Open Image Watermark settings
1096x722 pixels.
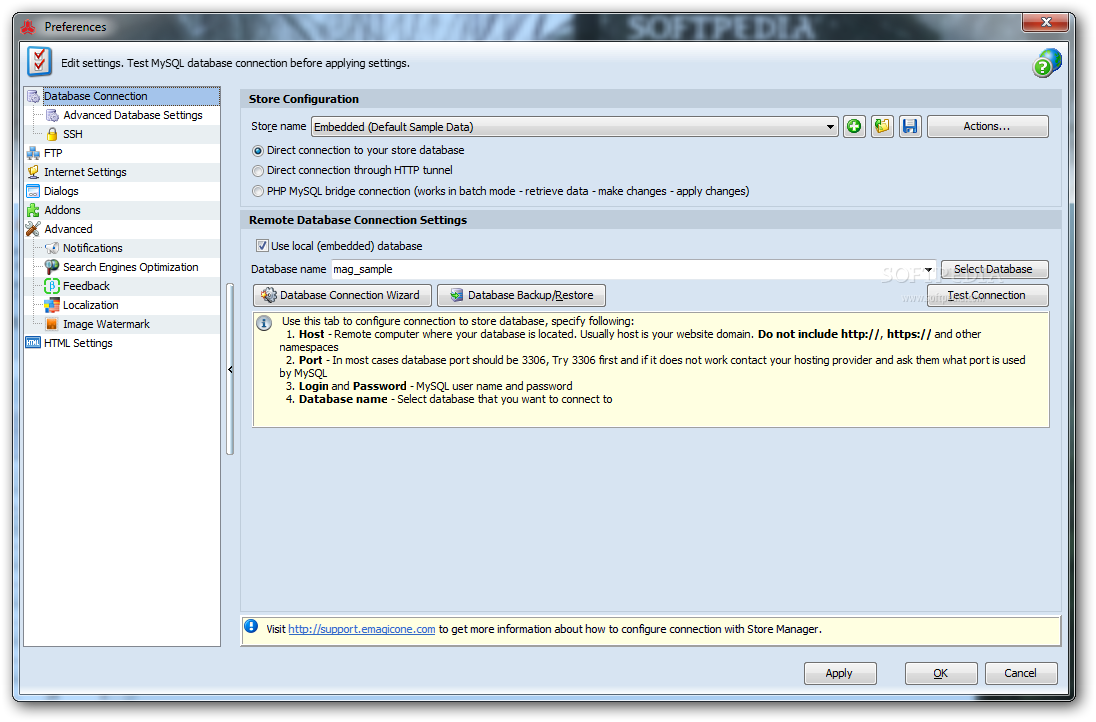(x=106, y=324)
